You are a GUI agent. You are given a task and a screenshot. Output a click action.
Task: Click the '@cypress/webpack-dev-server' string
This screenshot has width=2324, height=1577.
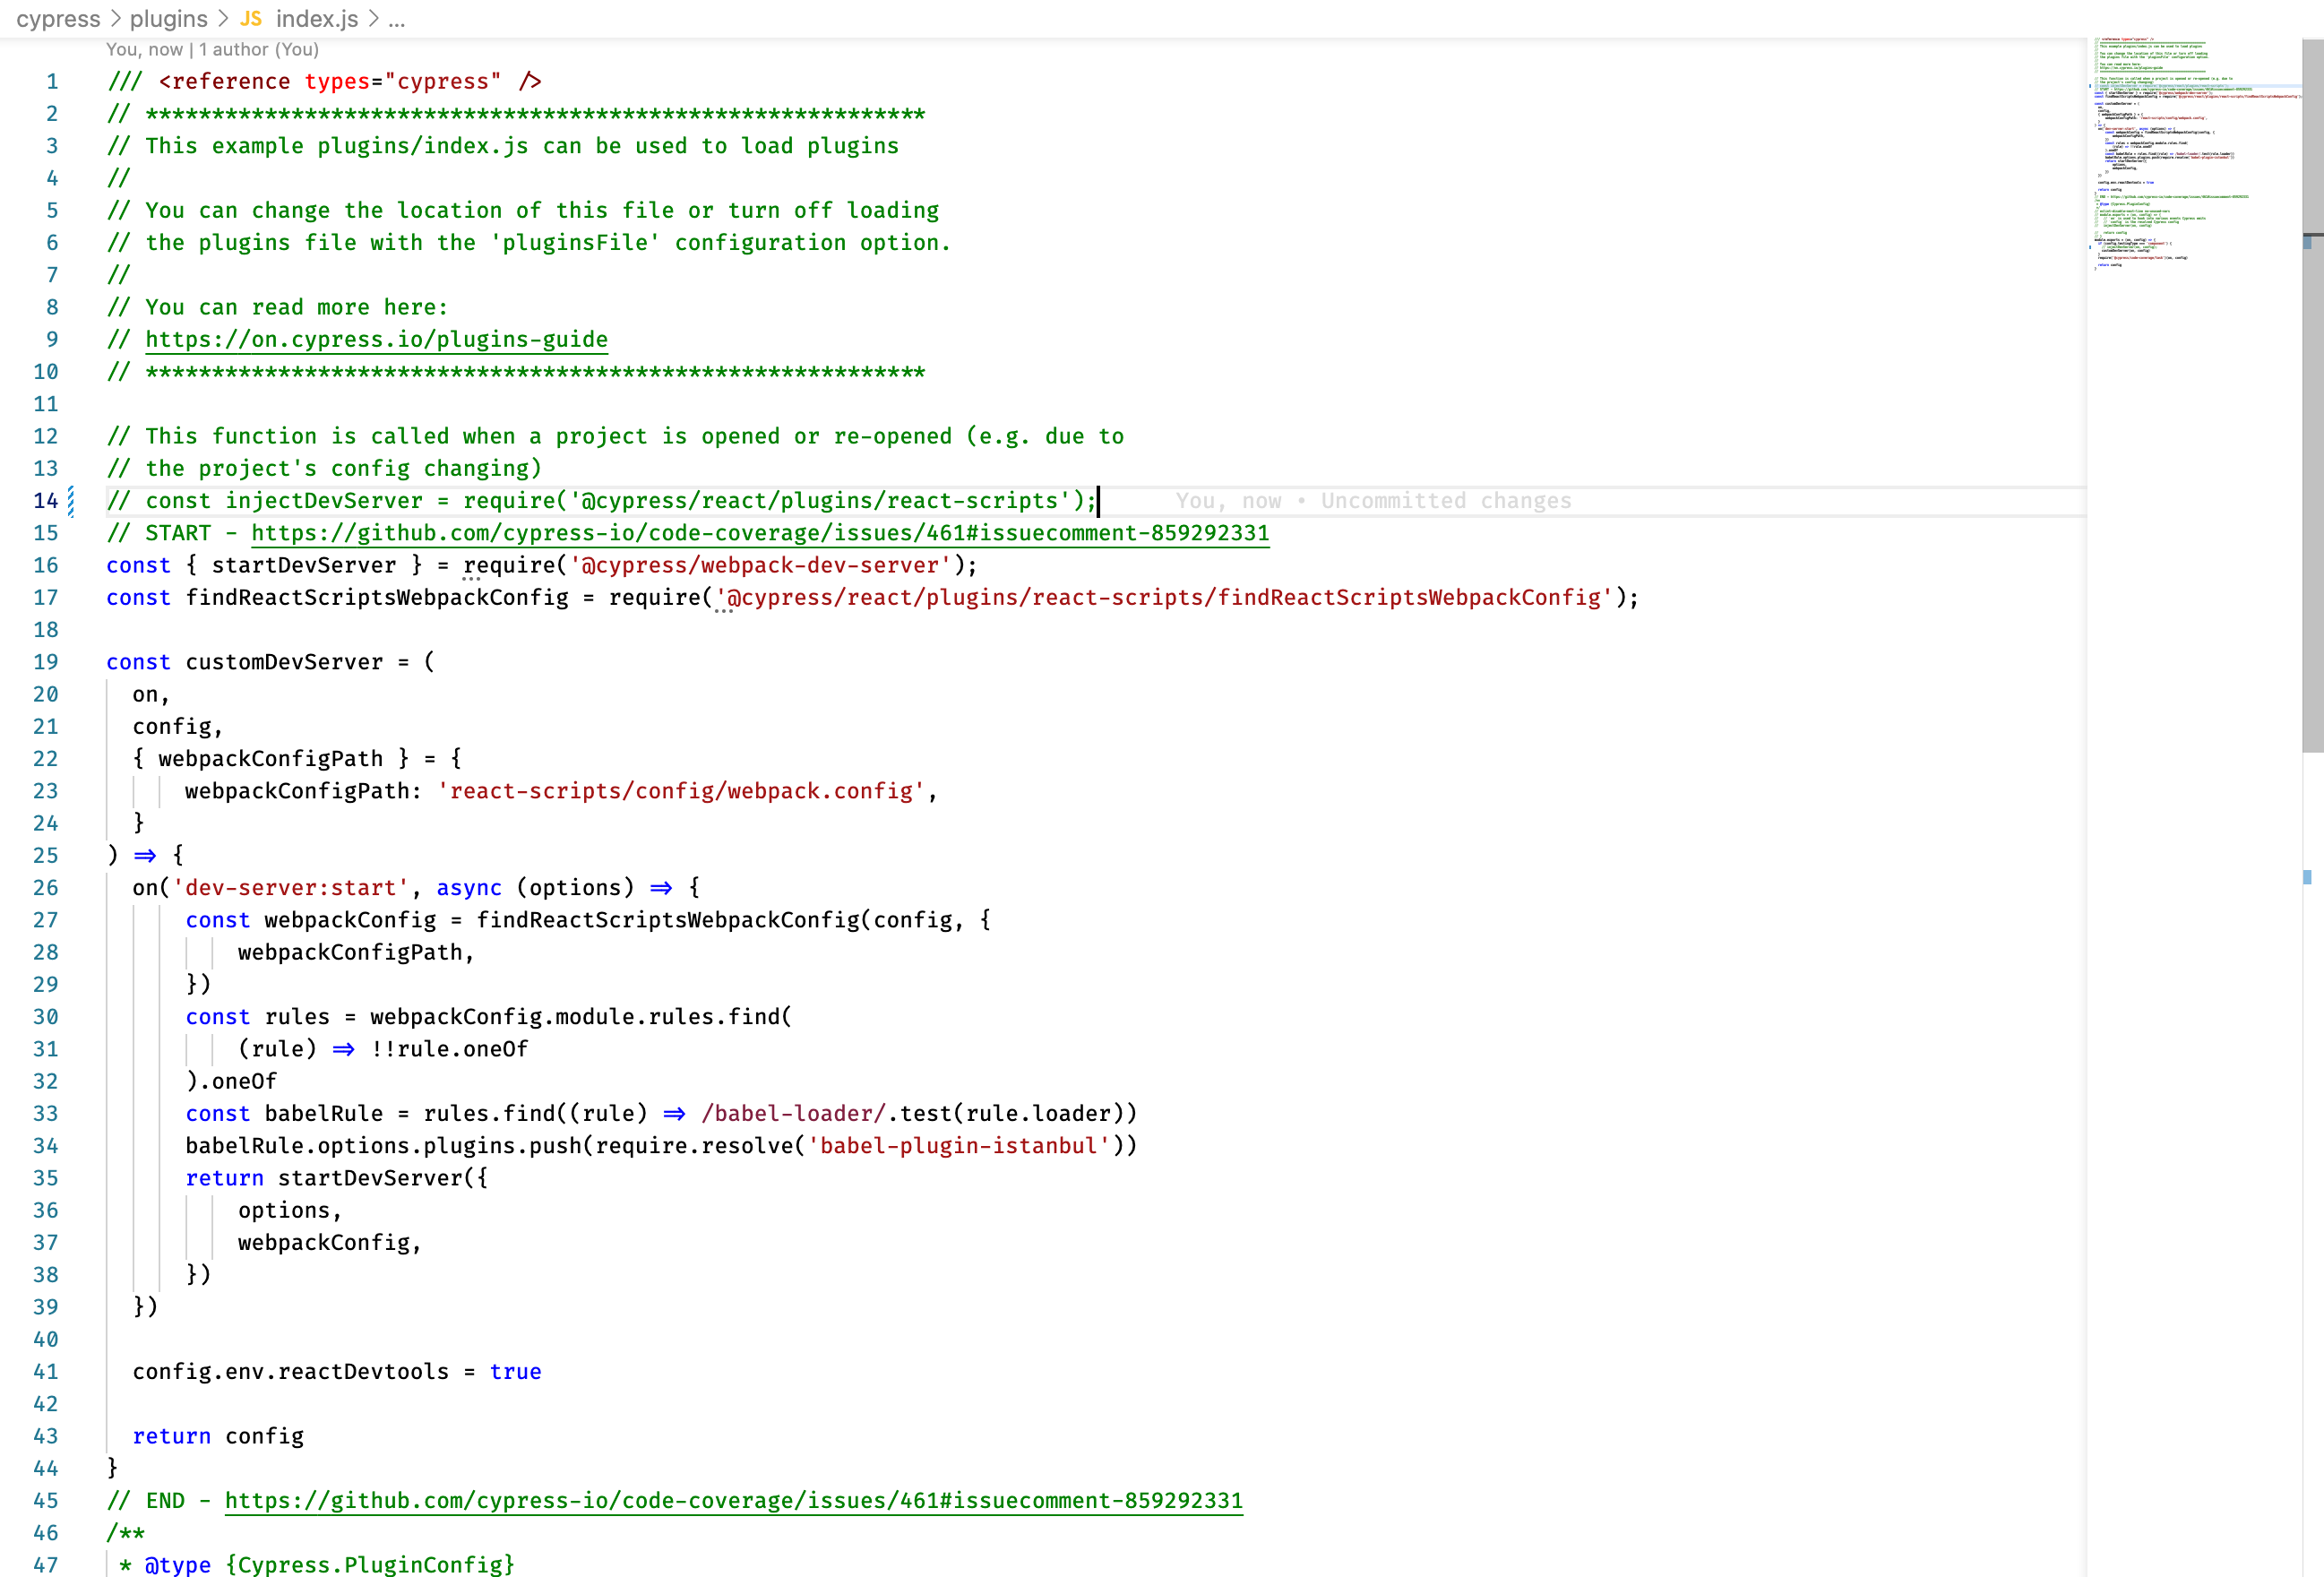pyautogui.click(x=760, y=565)
